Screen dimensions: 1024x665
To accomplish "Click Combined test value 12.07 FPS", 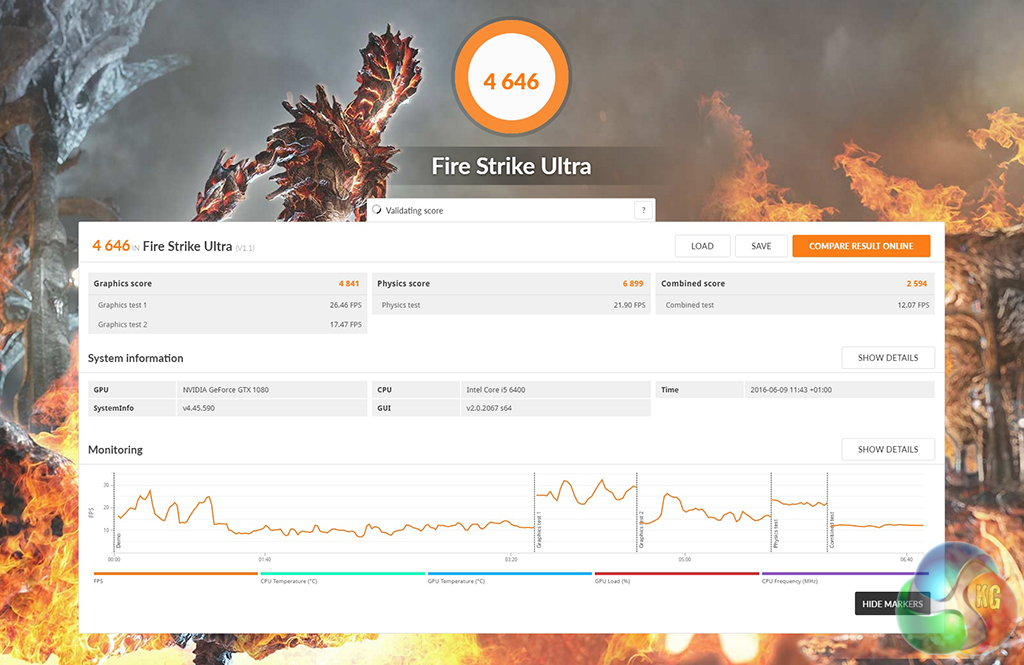I will [913, 305].
